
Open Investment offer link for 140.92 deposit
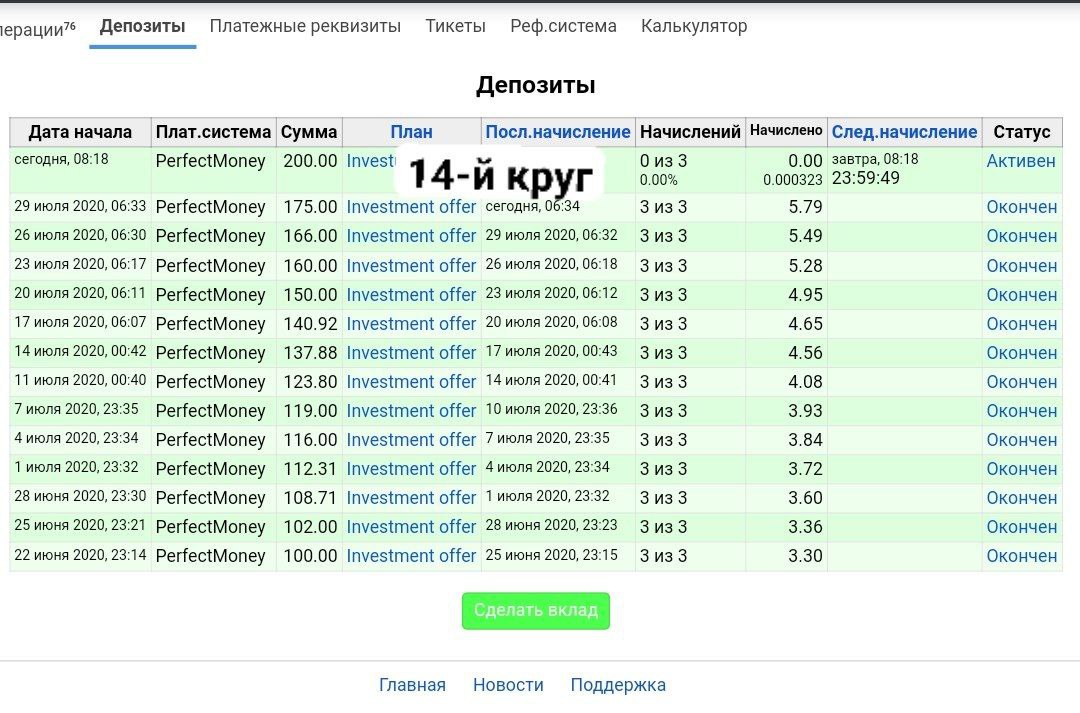tap(411, 323)
